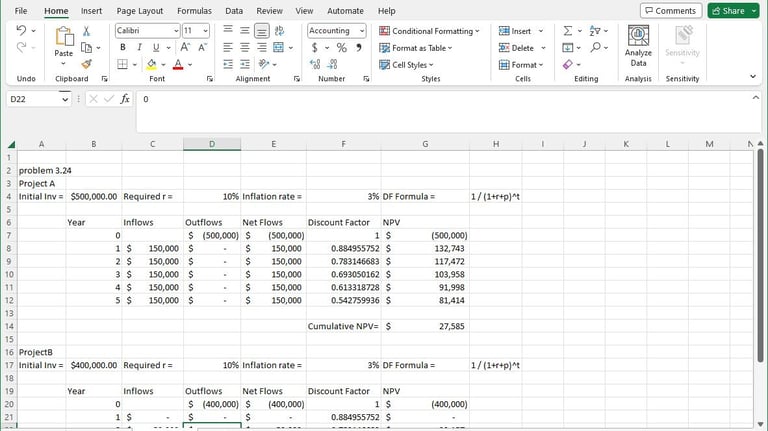768x431 pixels.
Task: Open the File tab
Action: pos(21,11)
